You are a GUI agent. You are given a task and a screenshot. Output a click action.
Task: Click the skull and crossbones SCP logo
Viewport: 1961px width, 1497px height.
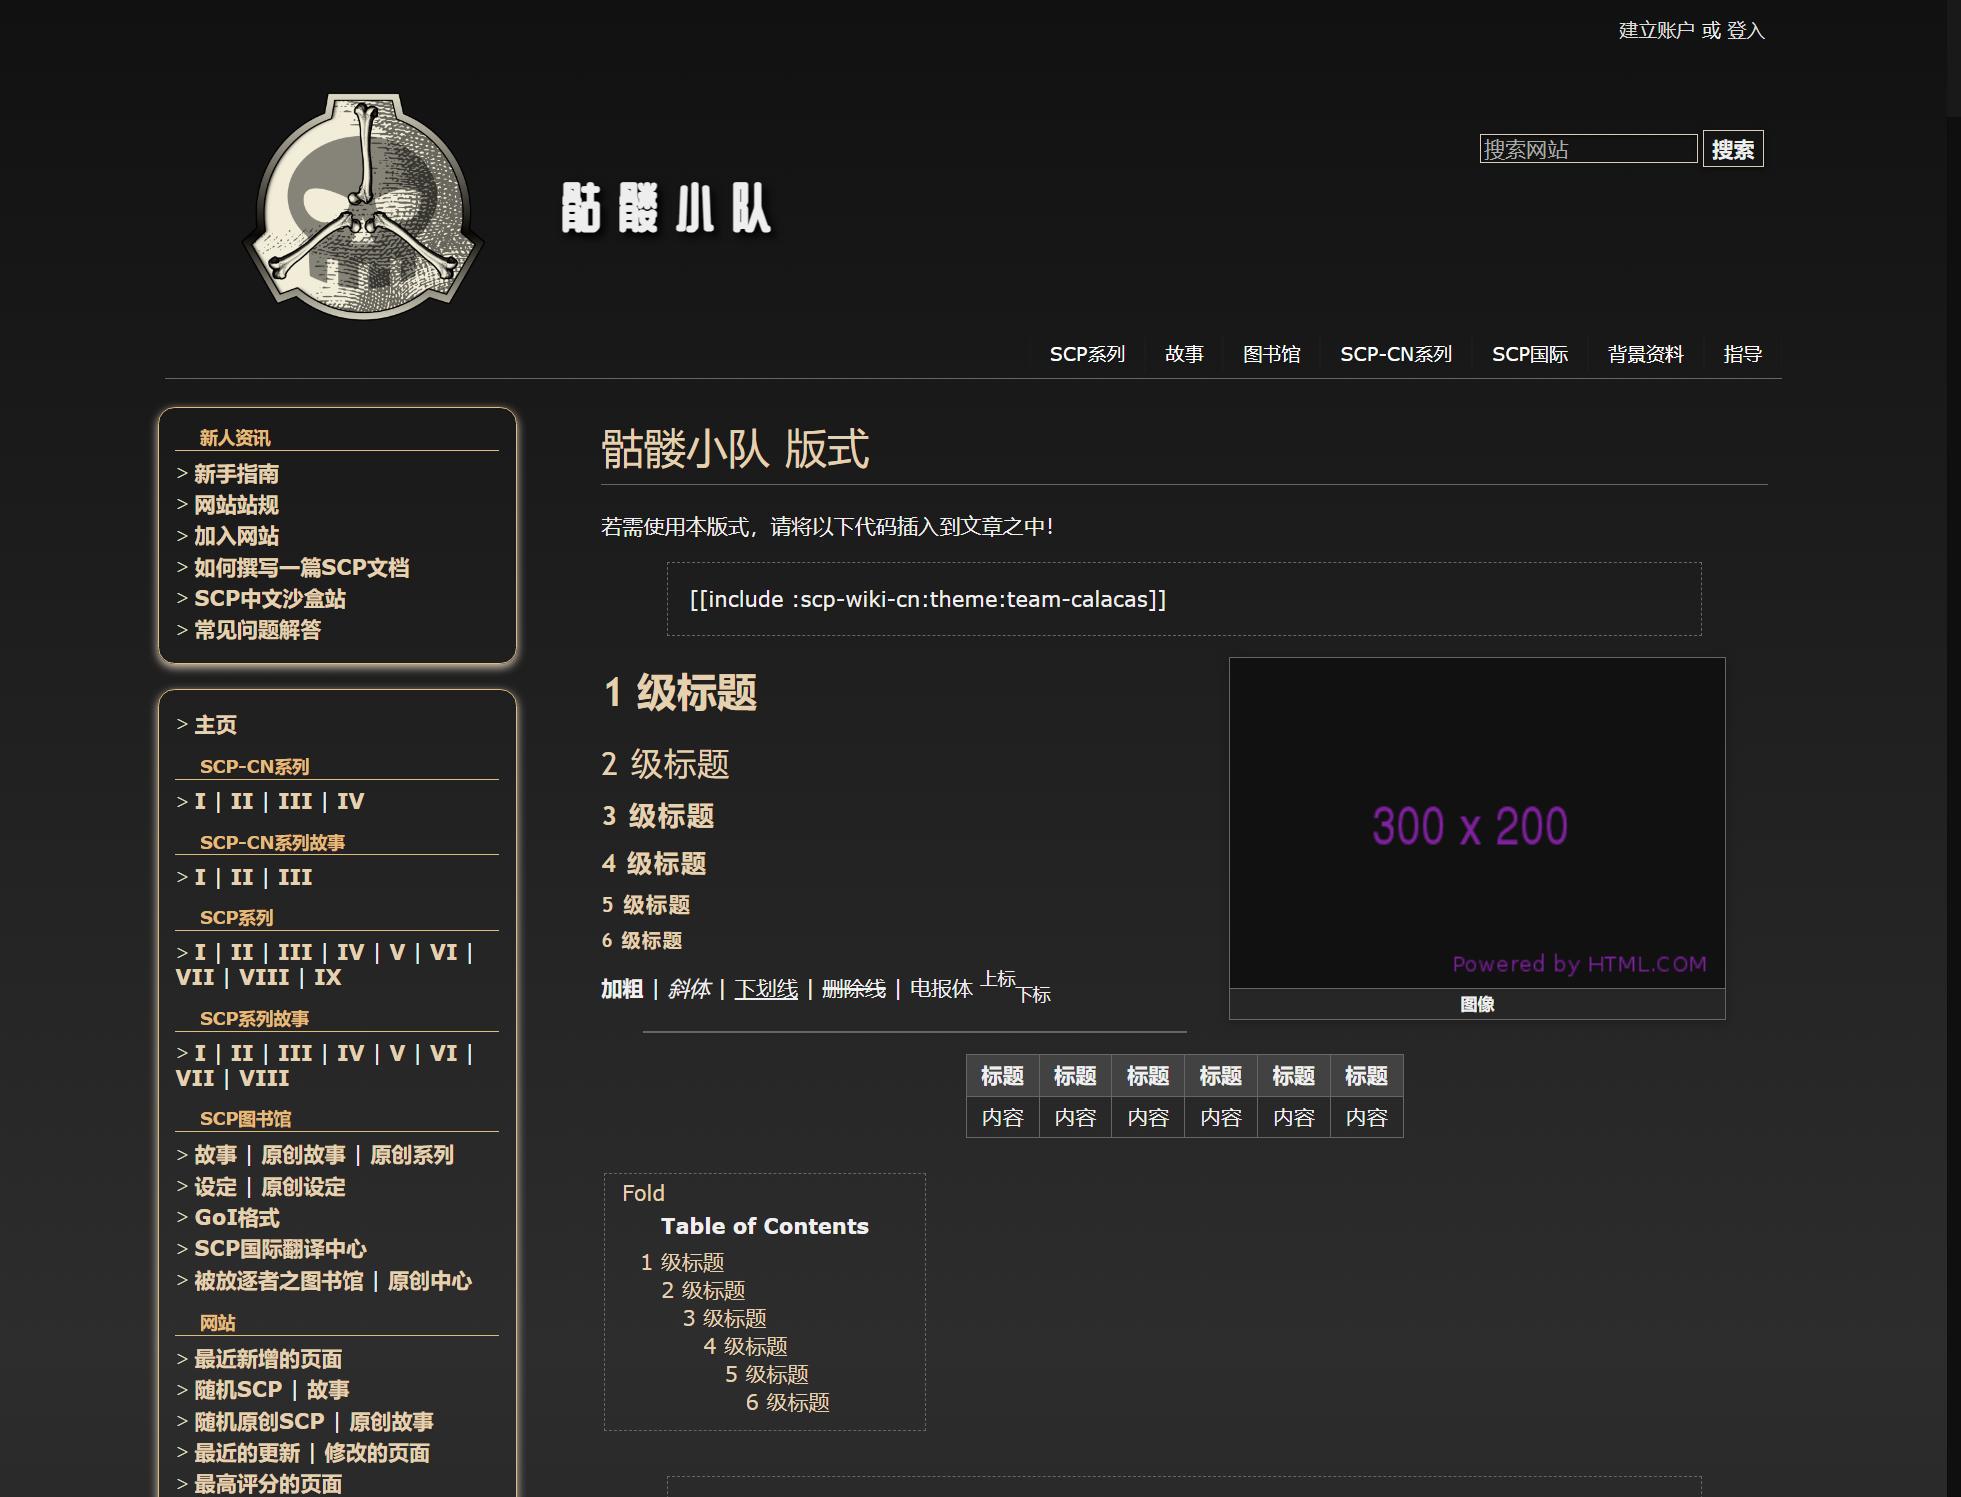(x=364, y=208)
